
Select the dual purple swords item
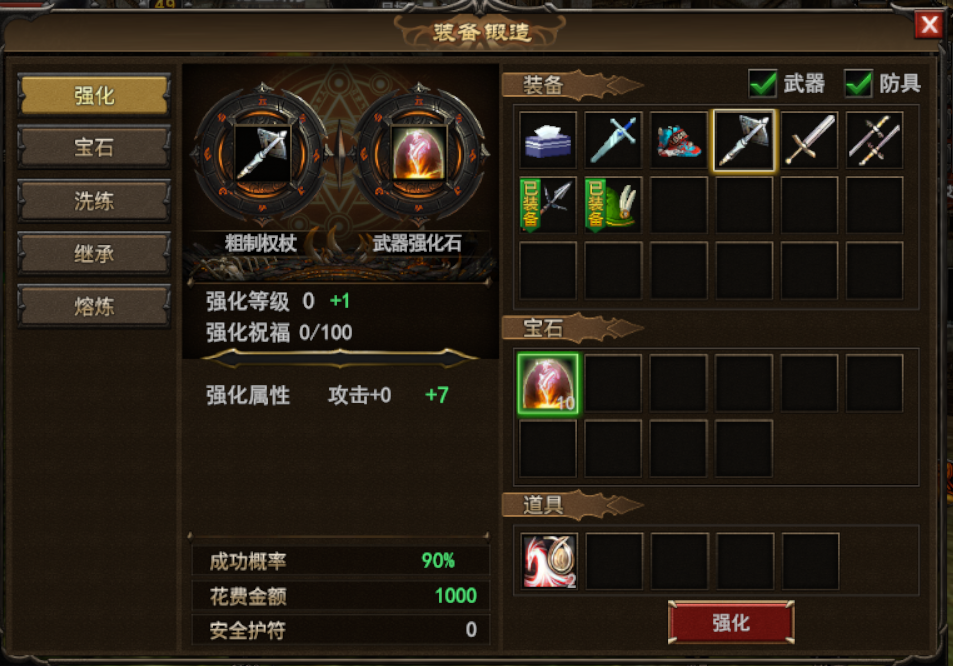(874, 140)
